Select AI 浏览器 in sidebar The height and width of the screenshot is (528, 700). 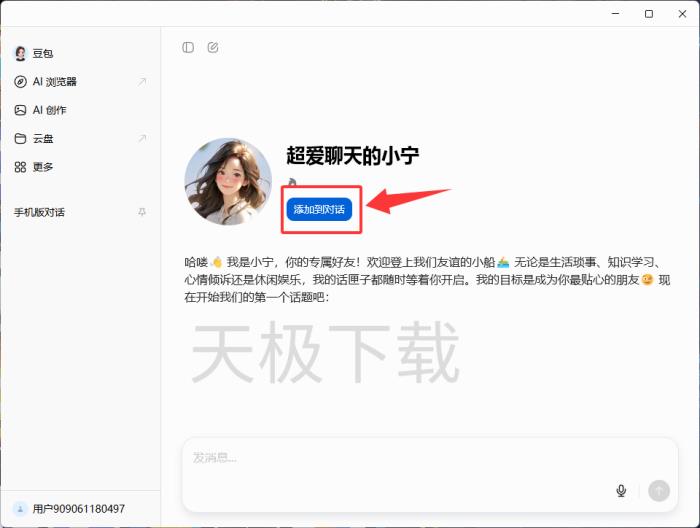click(54, 82)
